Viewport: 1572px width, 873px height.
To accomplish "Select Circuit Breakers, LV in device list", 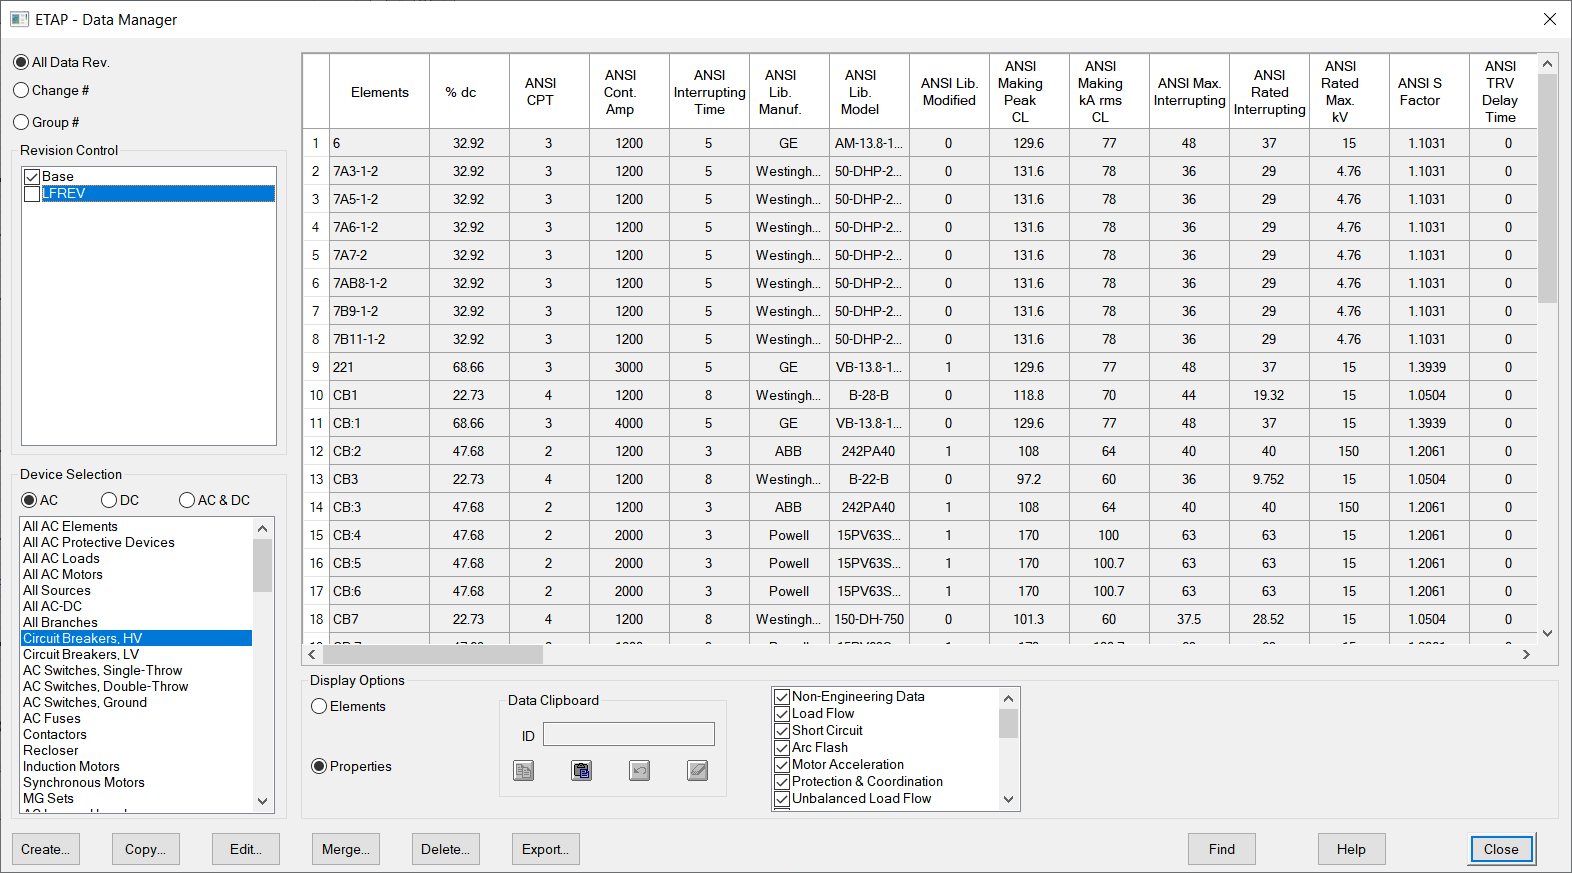I will click(x=81, y=654).
